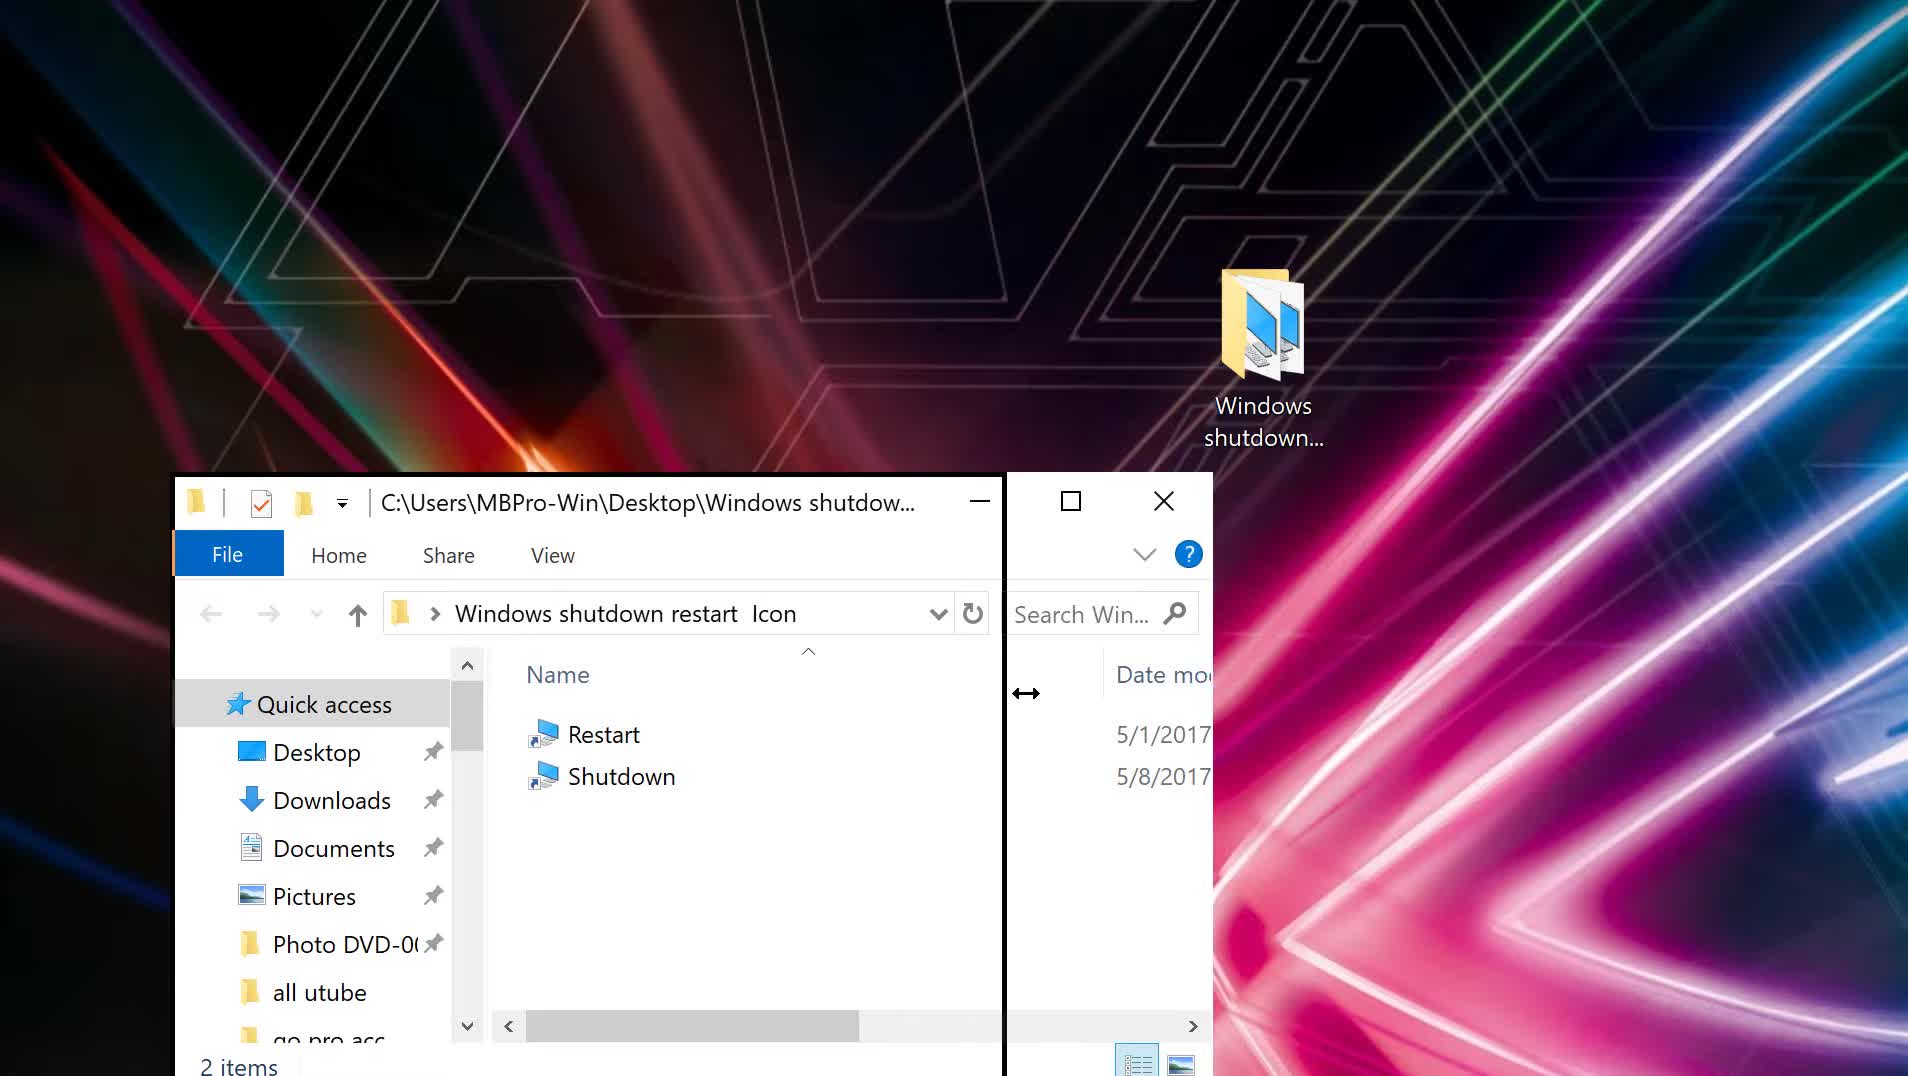Switch to Large icons view layout
The height and width of the screenshot is (1076, 1908).
coord(1181,1064)
